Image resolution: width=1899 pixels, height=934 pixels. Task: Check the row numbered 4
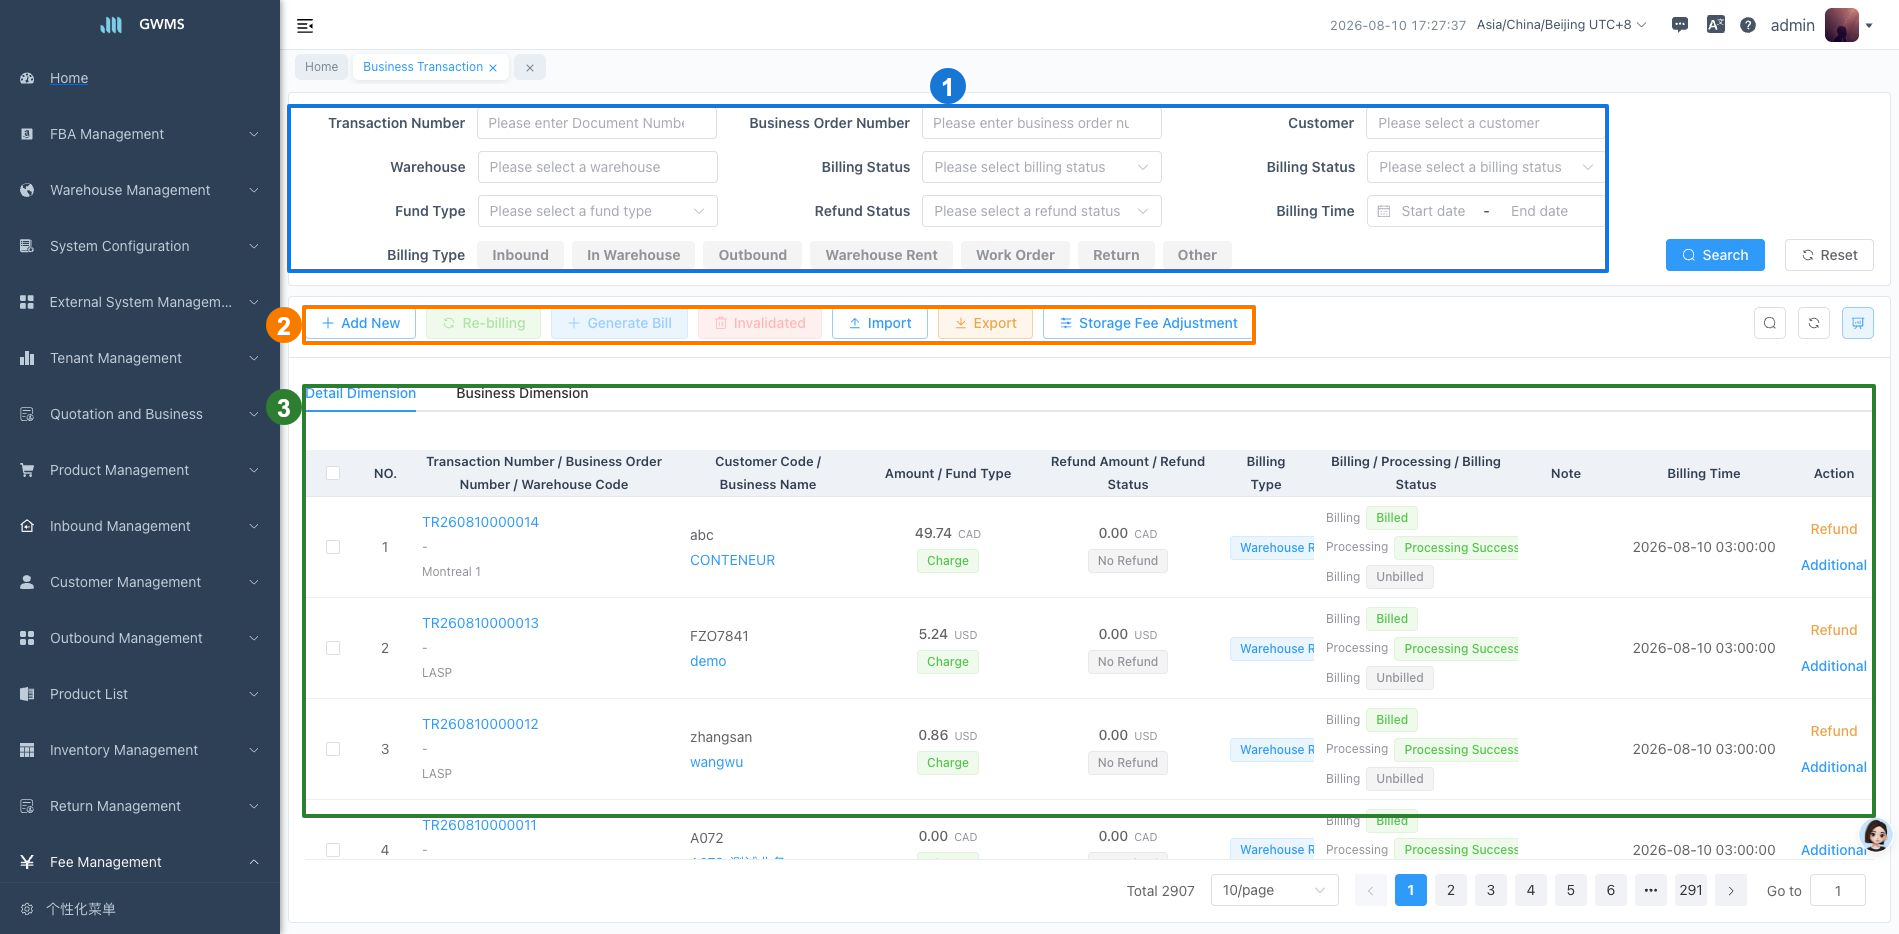click(333, 850)
